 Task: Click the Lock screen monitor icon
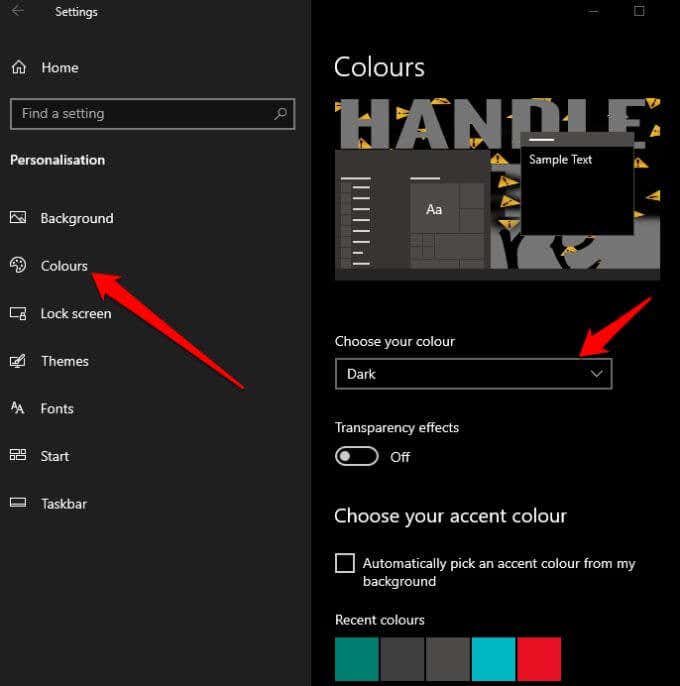(18, 313)
